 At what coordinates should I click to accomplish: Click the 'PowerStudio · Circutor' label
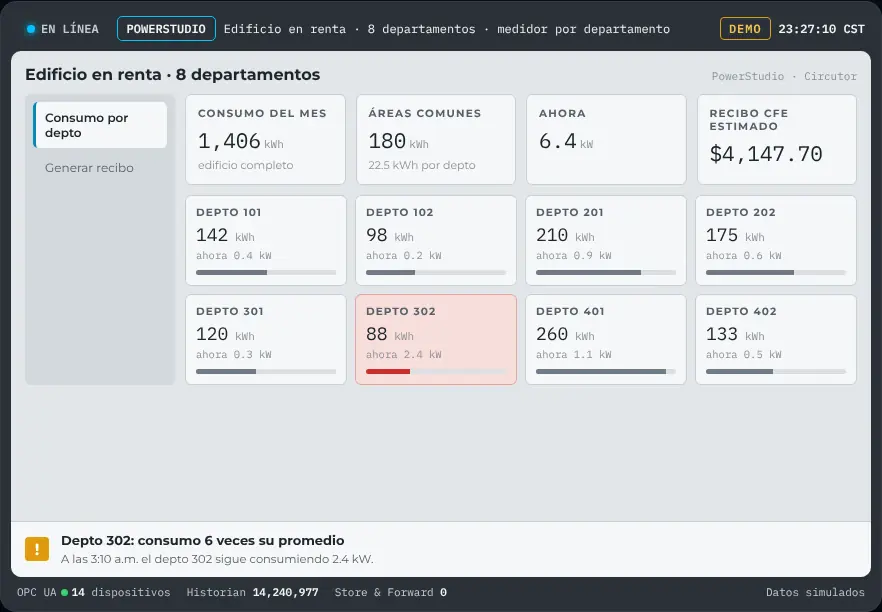point(784,76)
